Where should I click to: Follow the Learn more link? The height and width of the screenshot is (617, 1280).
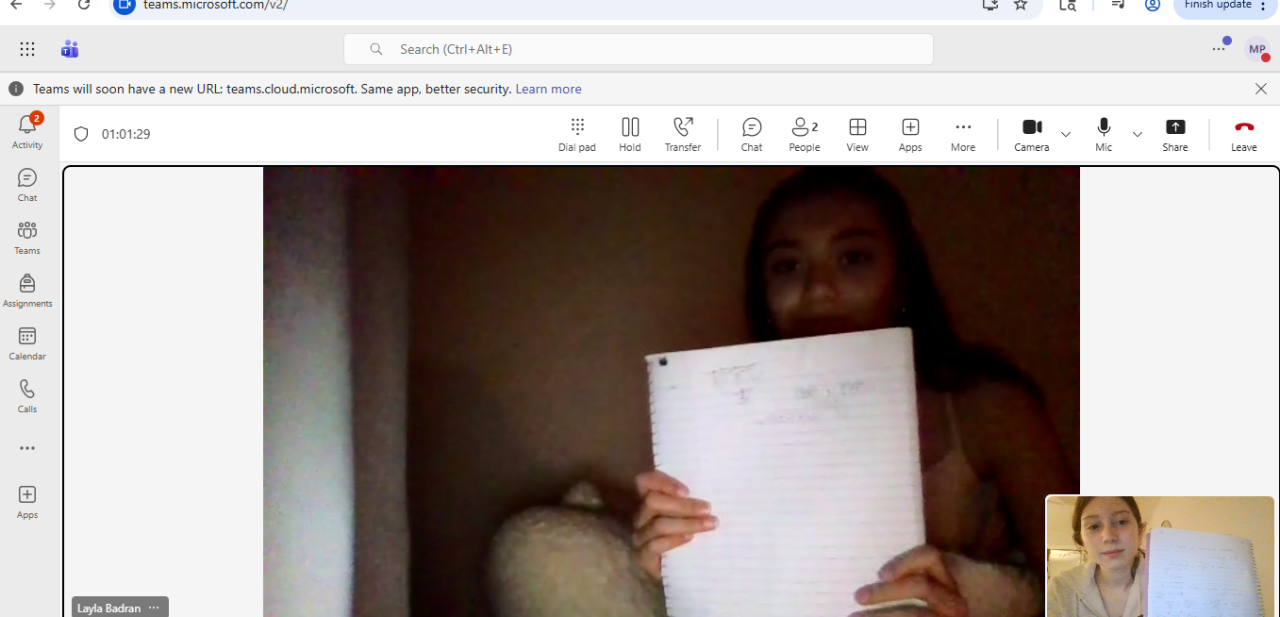coord(548,89)
